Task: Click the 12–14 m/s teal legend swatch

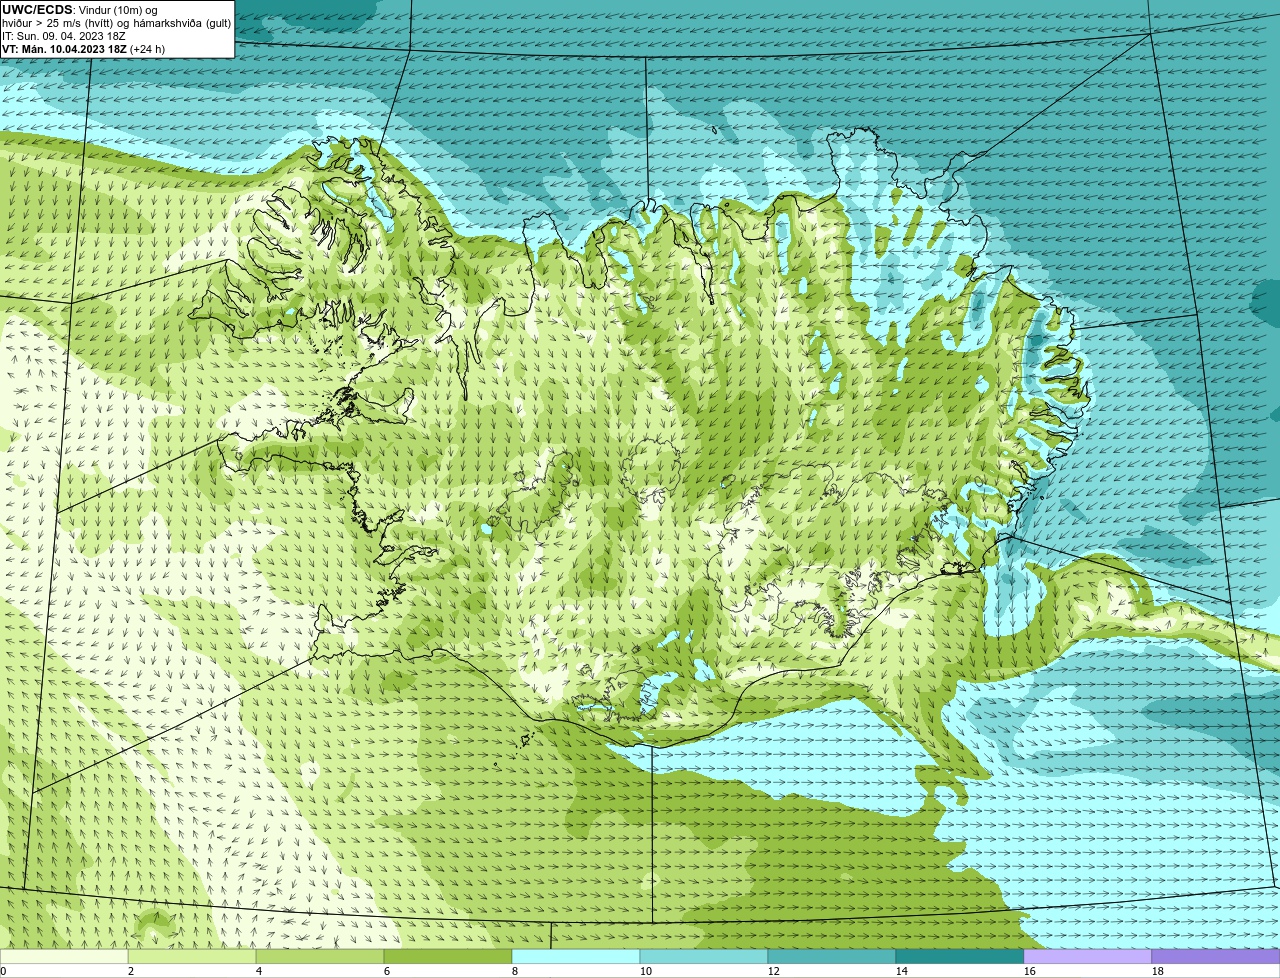Action: point(832,956)
